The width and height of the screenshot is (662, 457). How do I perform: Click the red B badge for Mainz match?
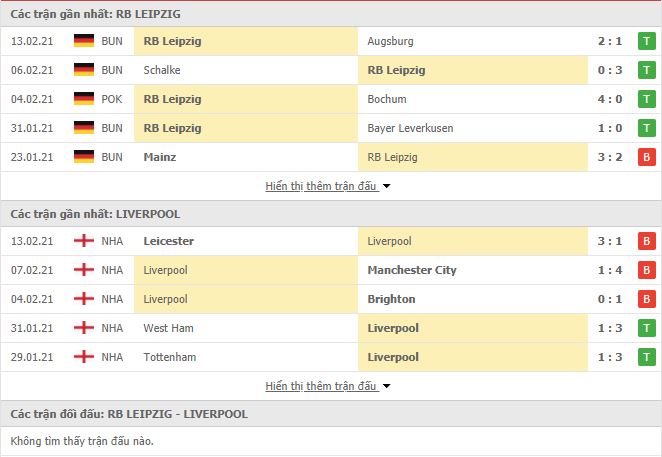click(x=646, y=157)
